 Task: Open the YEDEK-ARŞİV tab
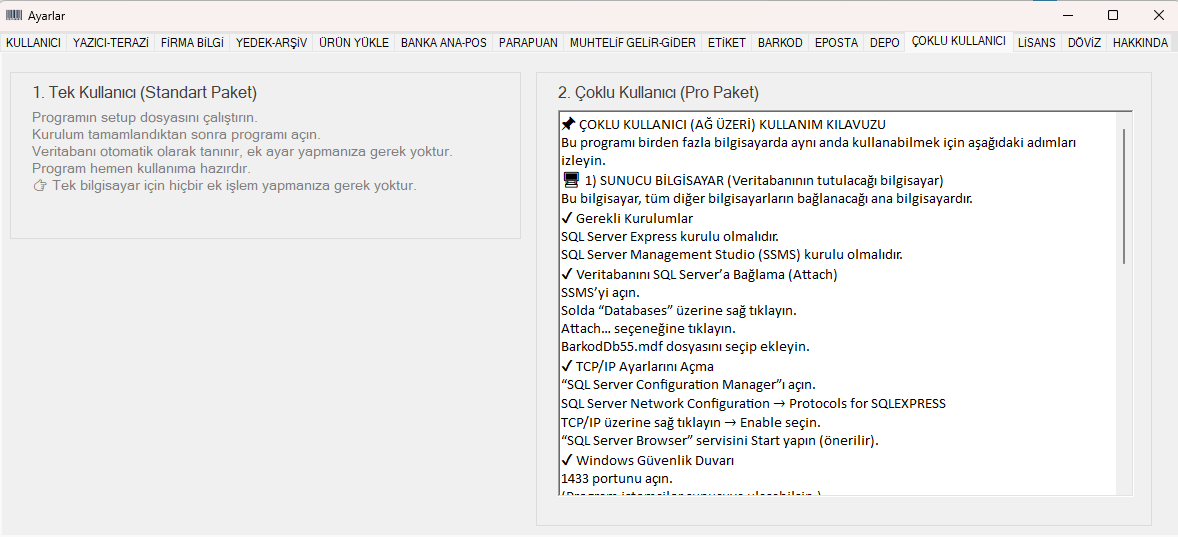click(x=271, y=43)
